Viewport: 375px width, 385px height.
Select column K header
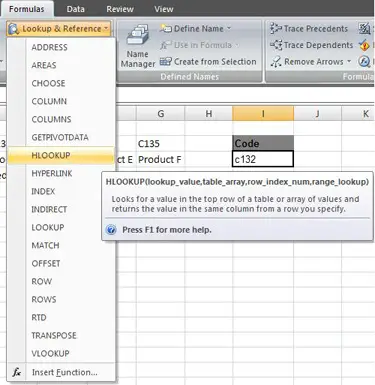click(x=359, y=114)
